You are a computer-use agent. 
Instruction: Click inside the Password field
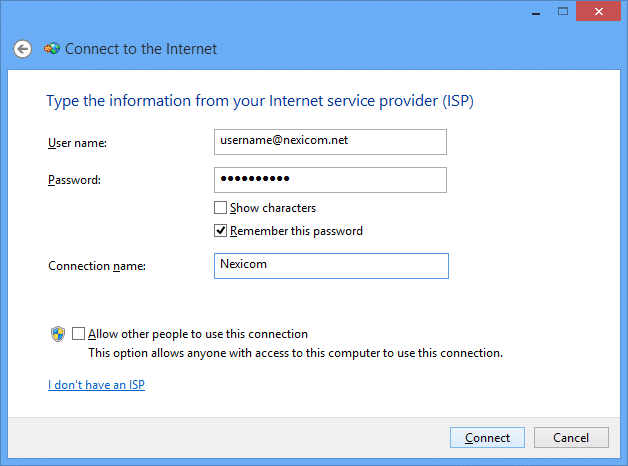point(330,180)
